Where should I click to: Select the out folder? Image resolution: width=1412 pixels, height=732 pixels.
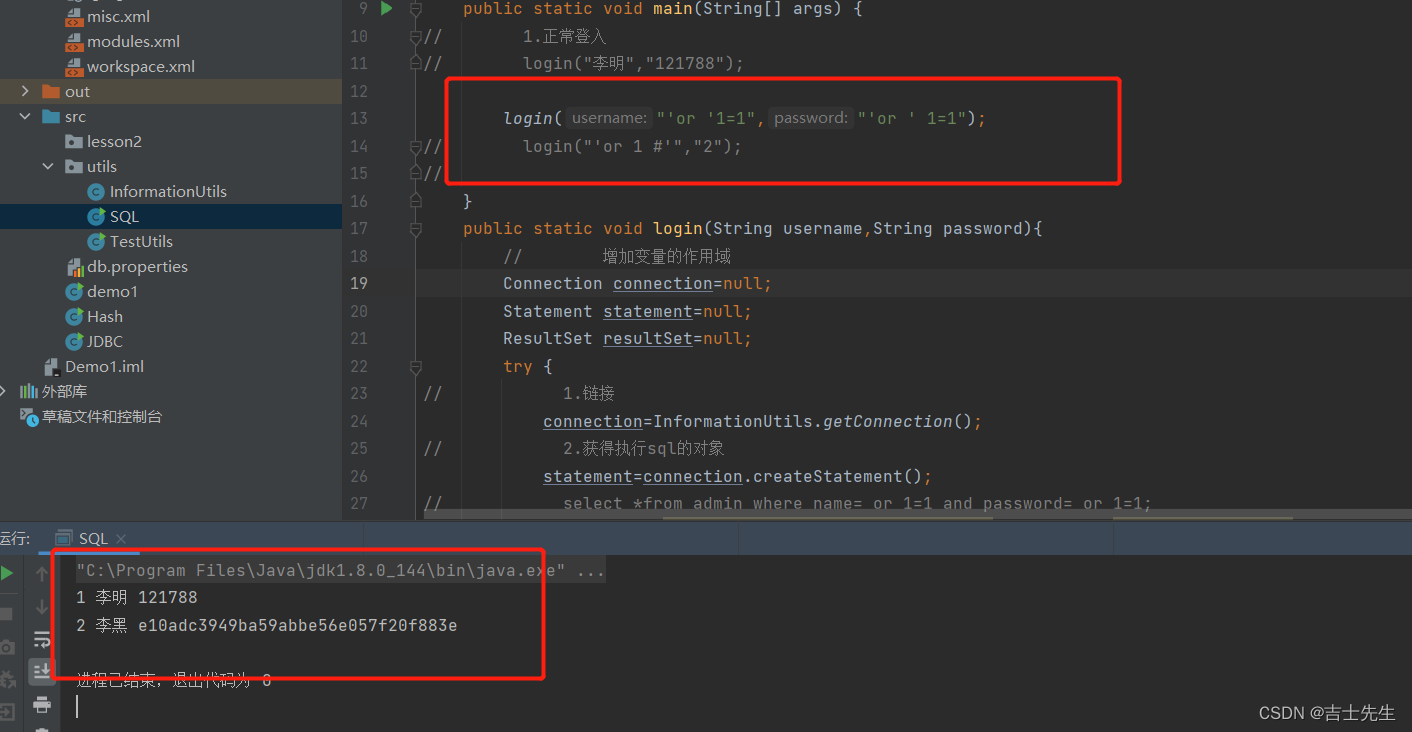coord(77,92)
